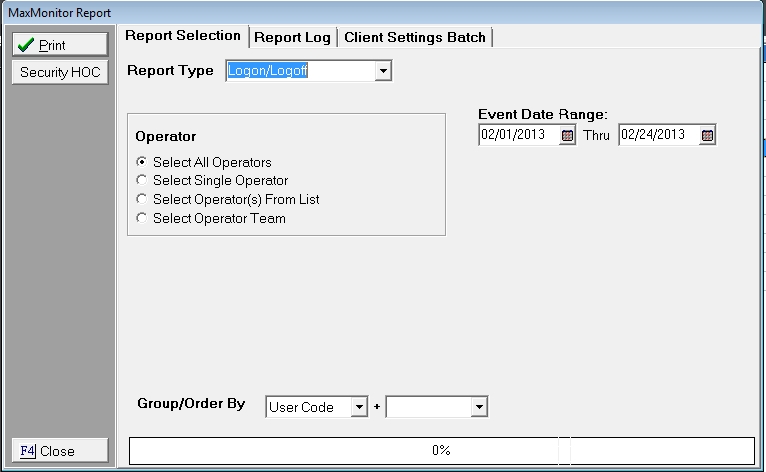Click the end date field 02/24/2013
The height and width of the screenshot is (472, 766).
tap(657, 135)
